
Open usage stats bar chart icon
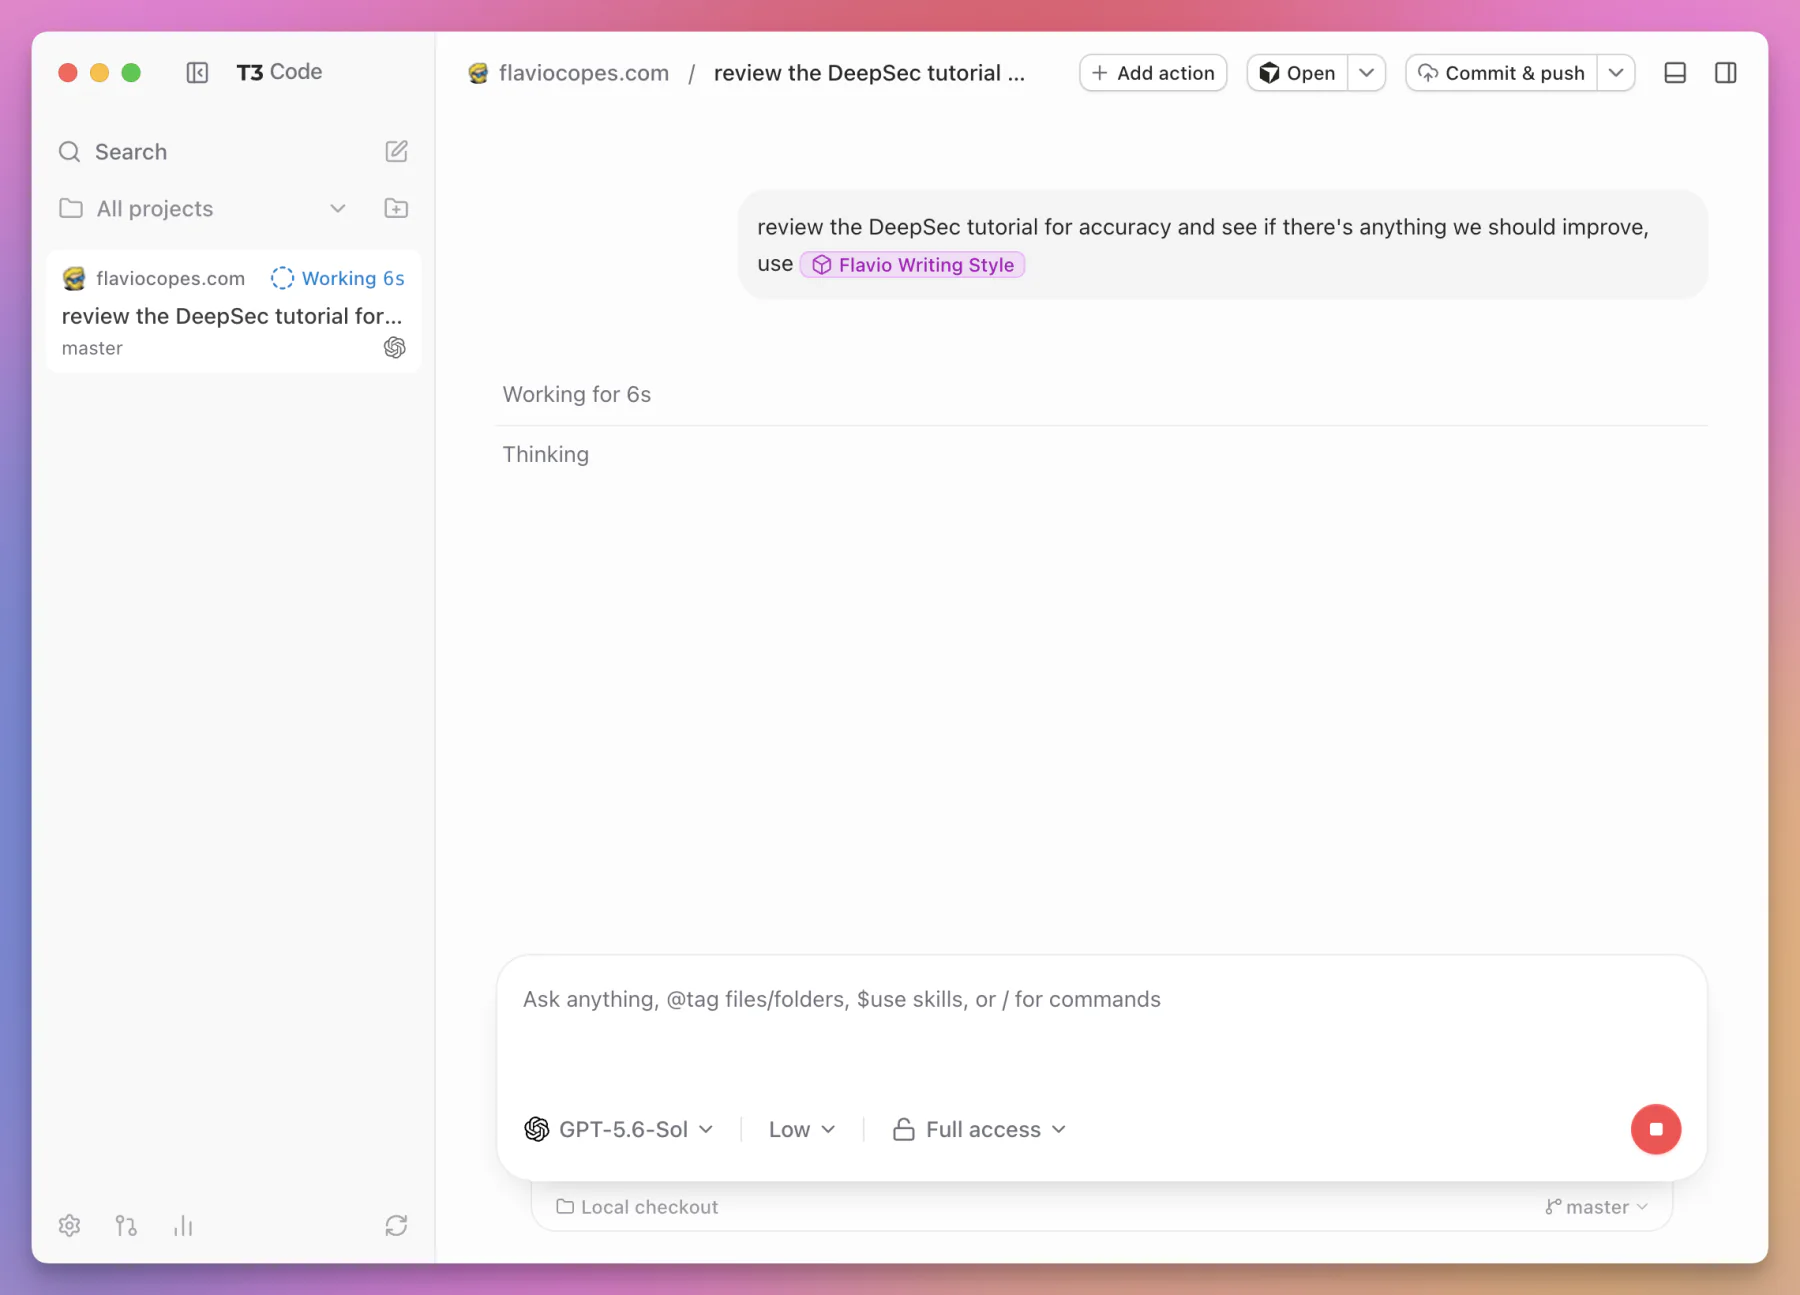click(x=183, y=1225)
